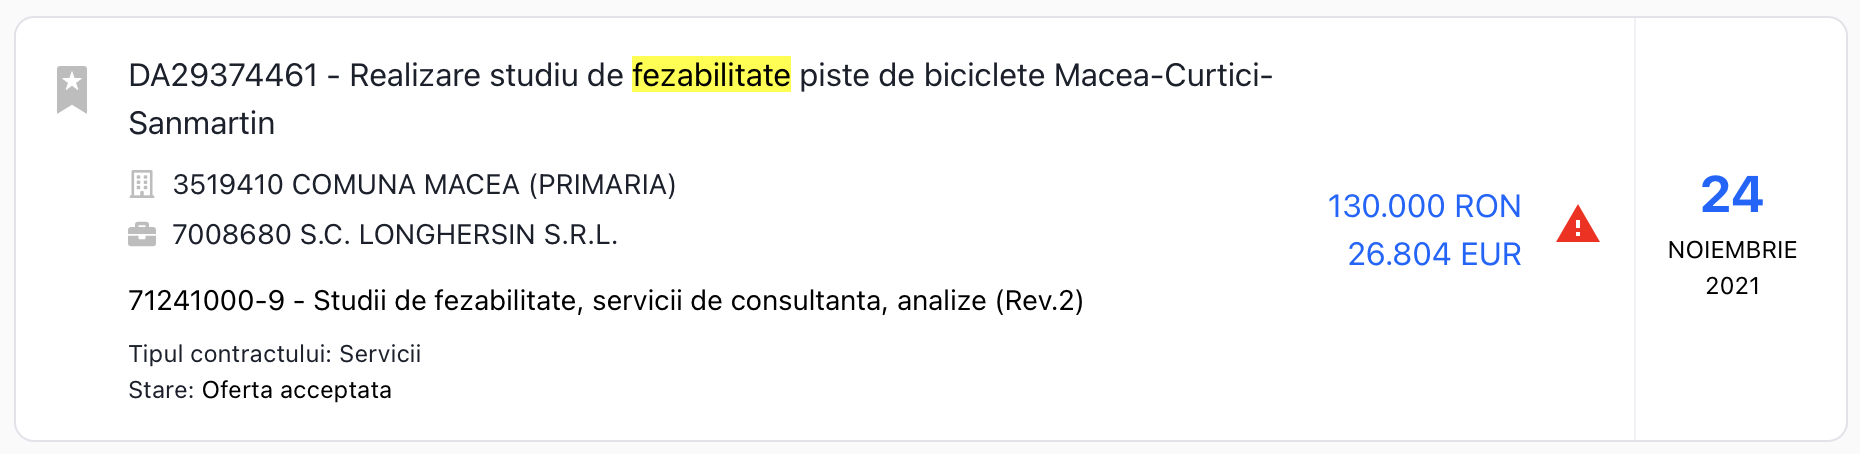Click the briefcase icon beside LONGHERSIN
This screenshot has width=1860, height=454.
coord(142,235)
